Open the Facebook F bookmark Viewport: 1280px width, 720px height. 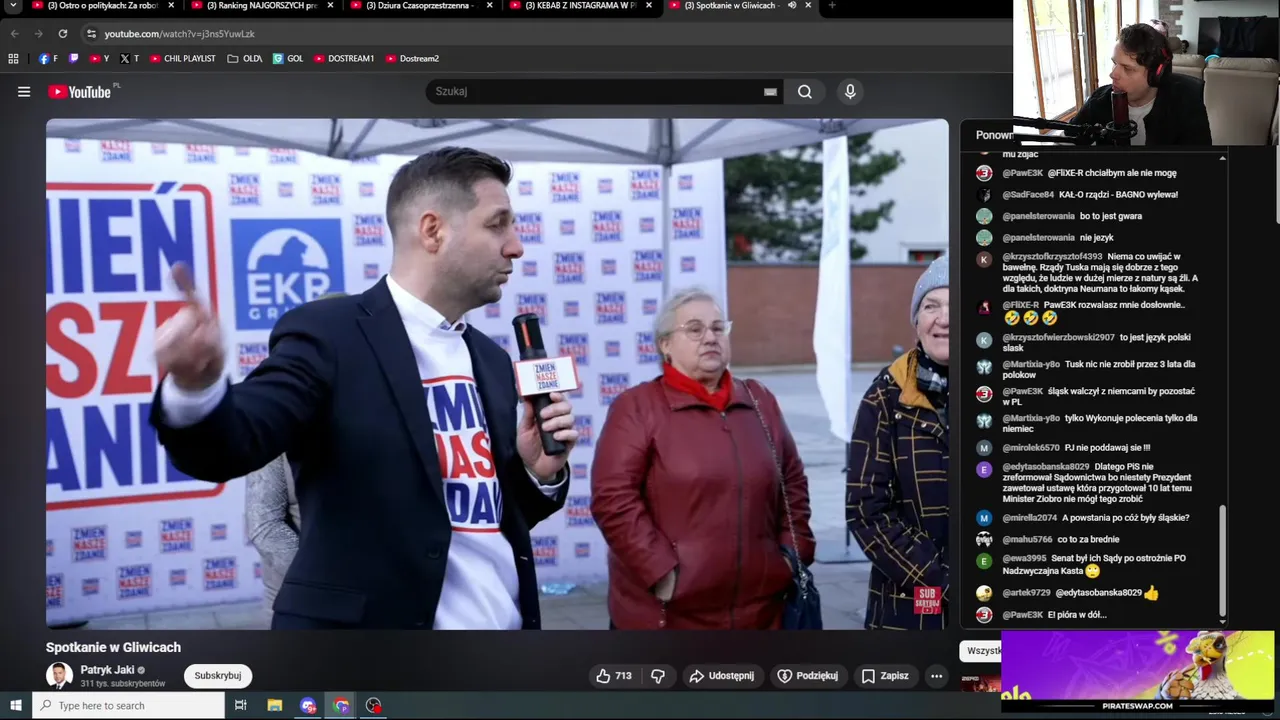click(x=48, y=59)
